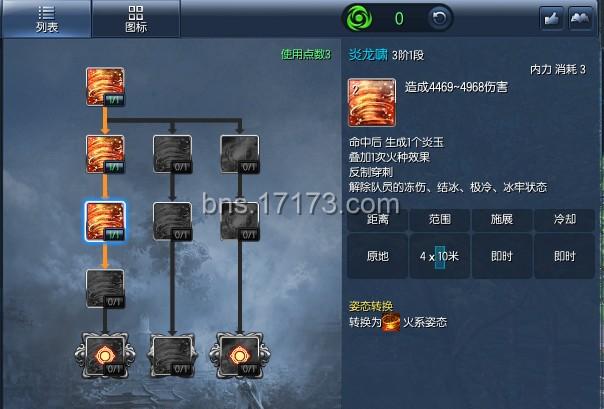
Task: Select the bottom-middle final skill node
Action: pos(172,355)
